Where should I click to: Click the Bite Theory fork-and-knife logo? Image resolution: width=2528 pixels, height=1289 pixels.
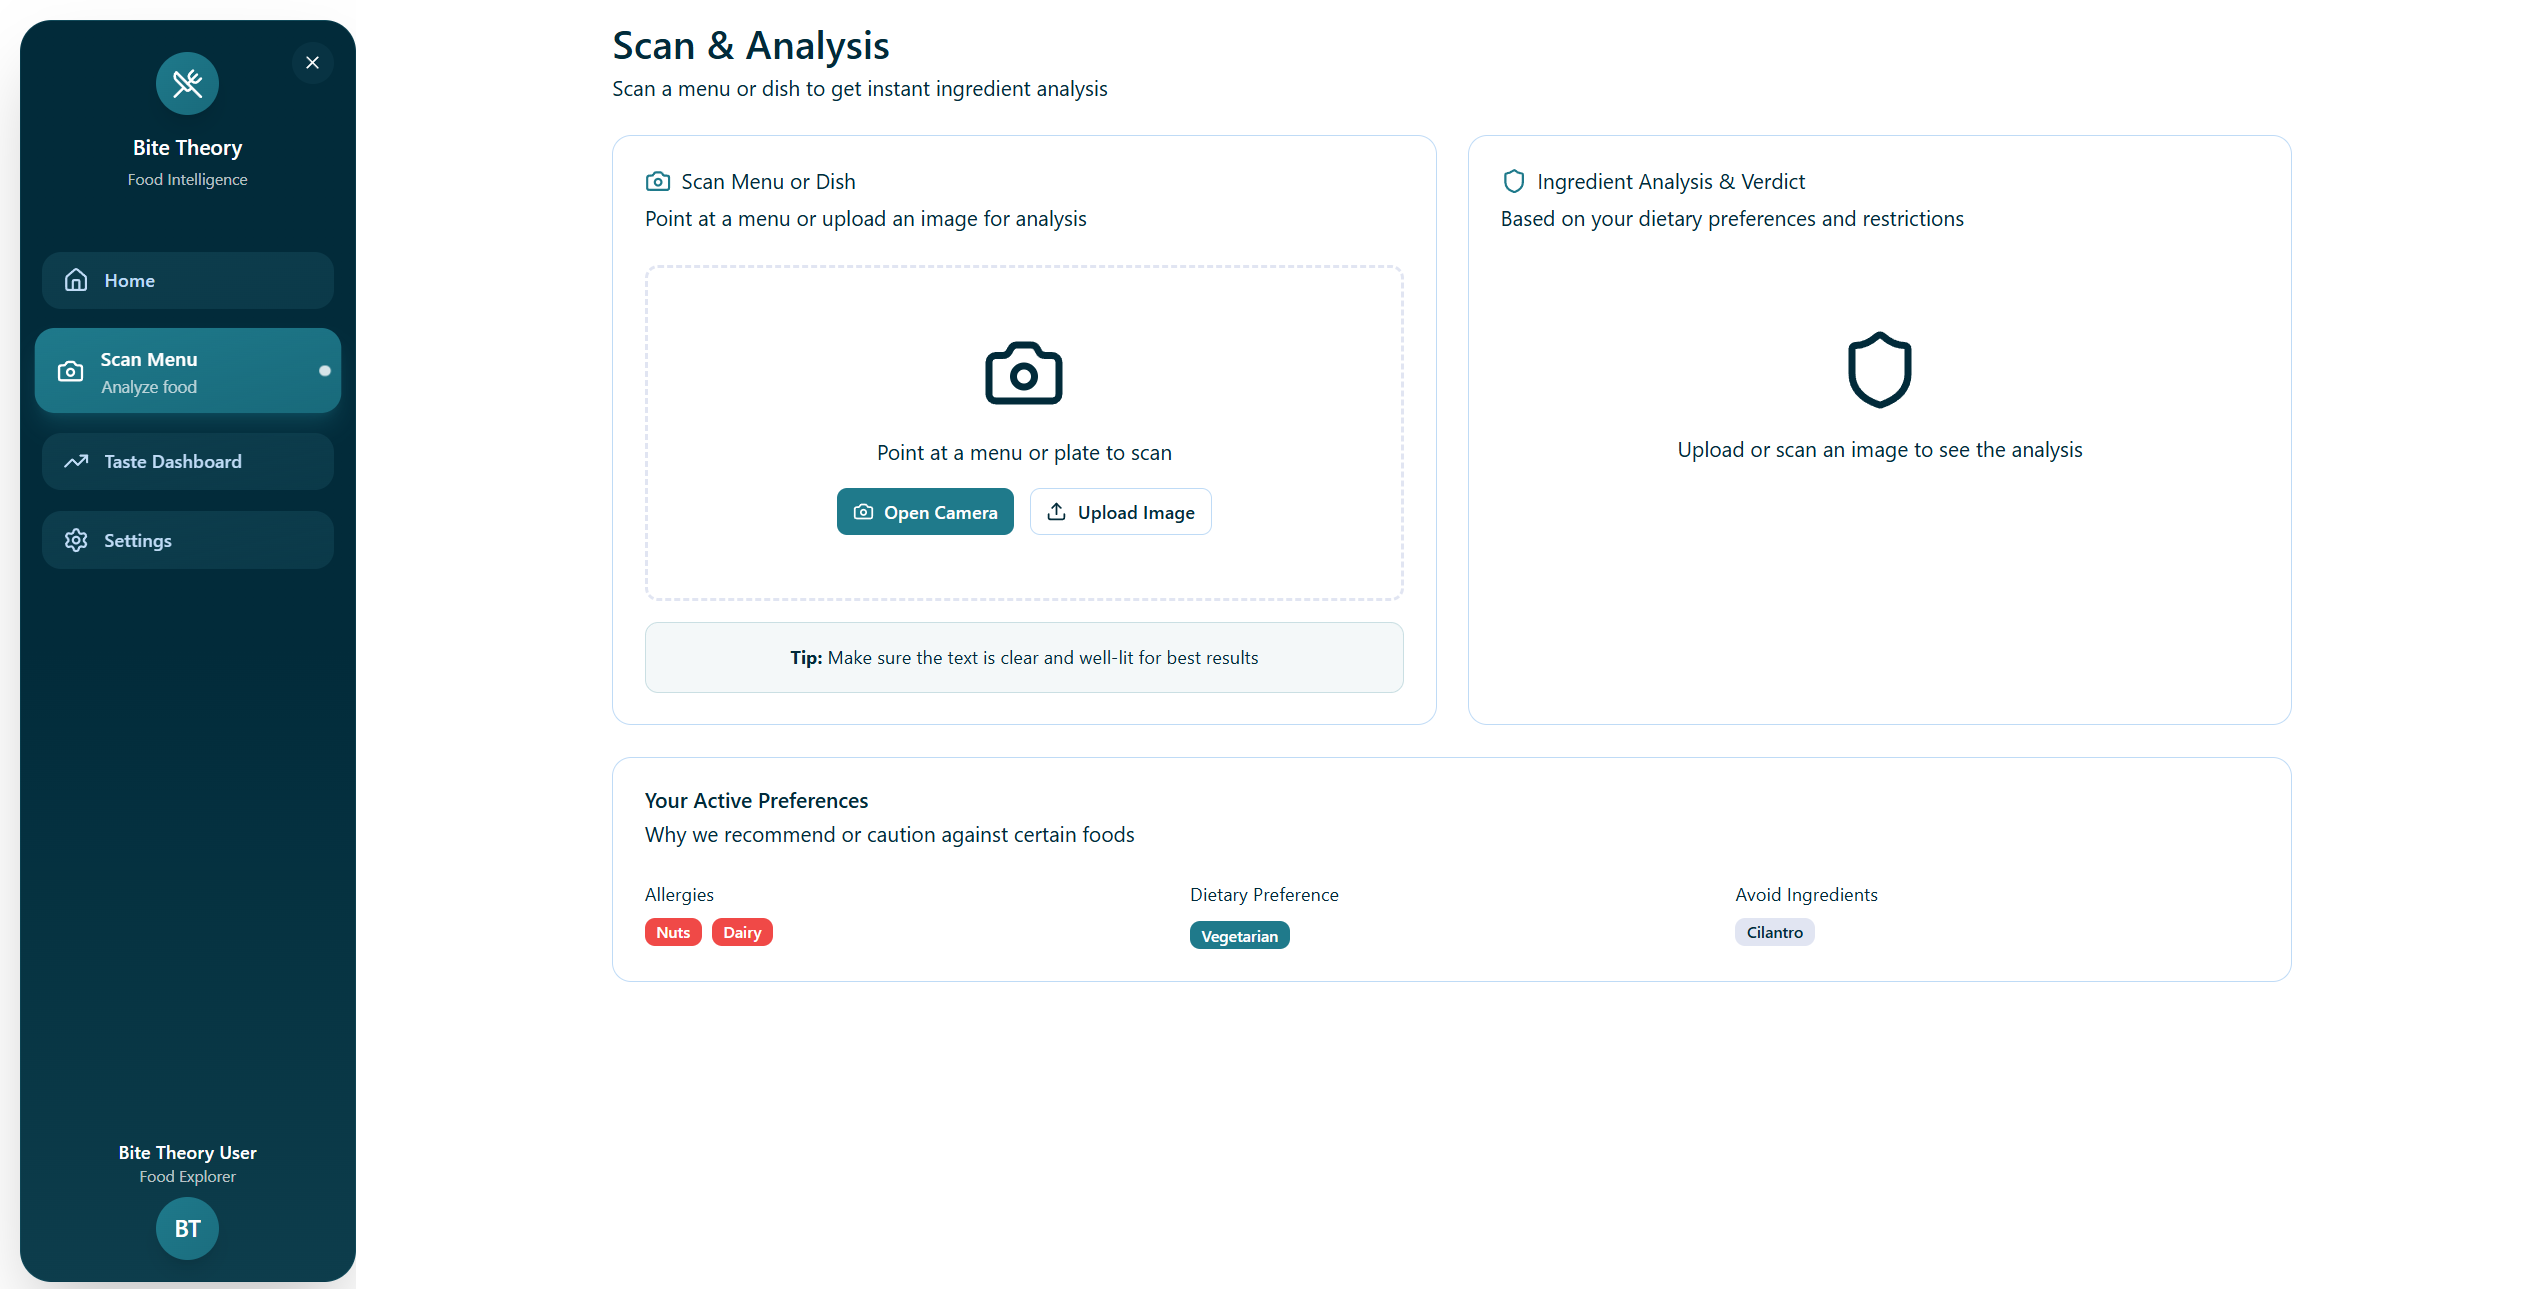point(187,84)
